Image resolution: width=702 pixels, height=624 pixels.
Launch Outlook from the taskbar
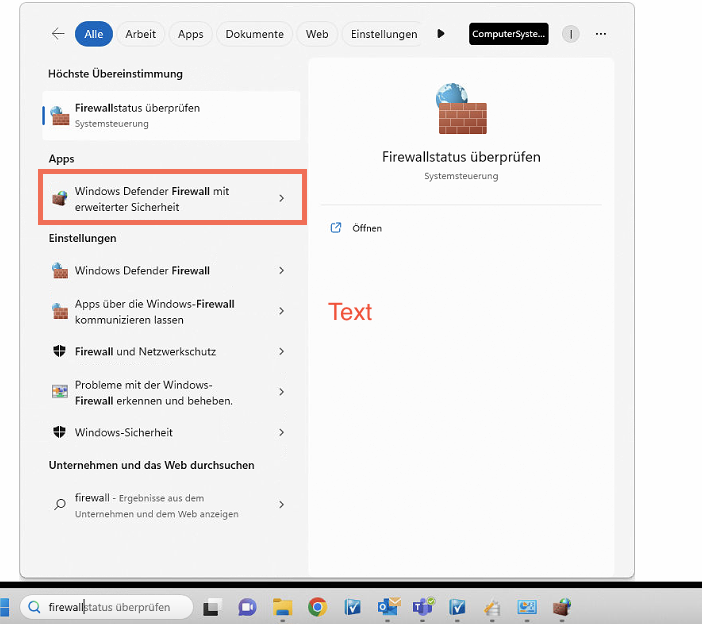click(388, 607)
